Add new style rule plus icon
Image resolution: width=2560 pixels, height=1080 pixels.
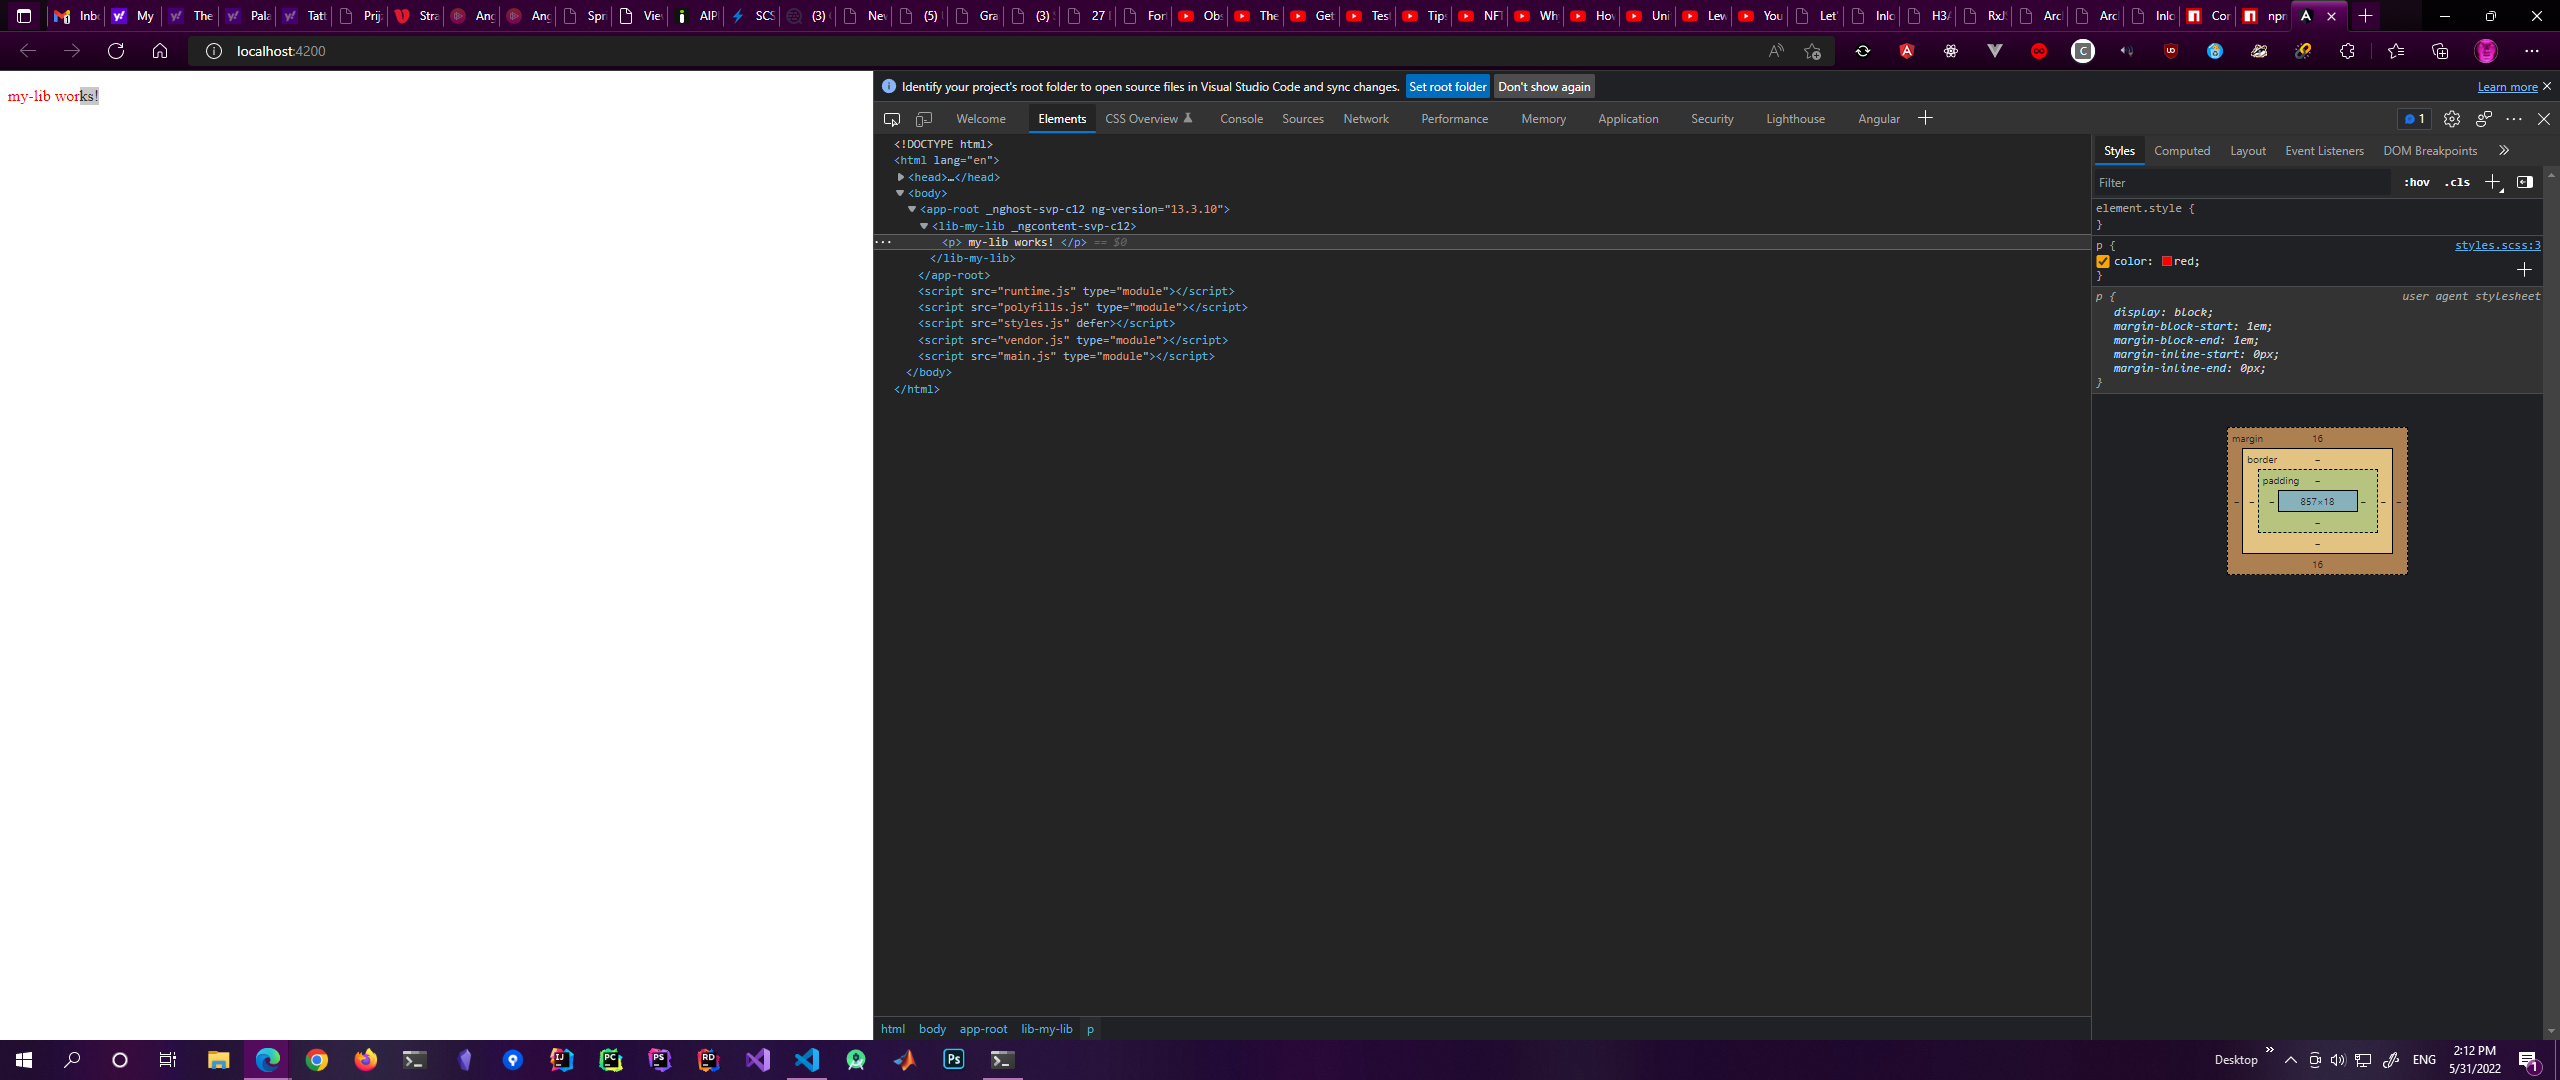pos(2493,182)
